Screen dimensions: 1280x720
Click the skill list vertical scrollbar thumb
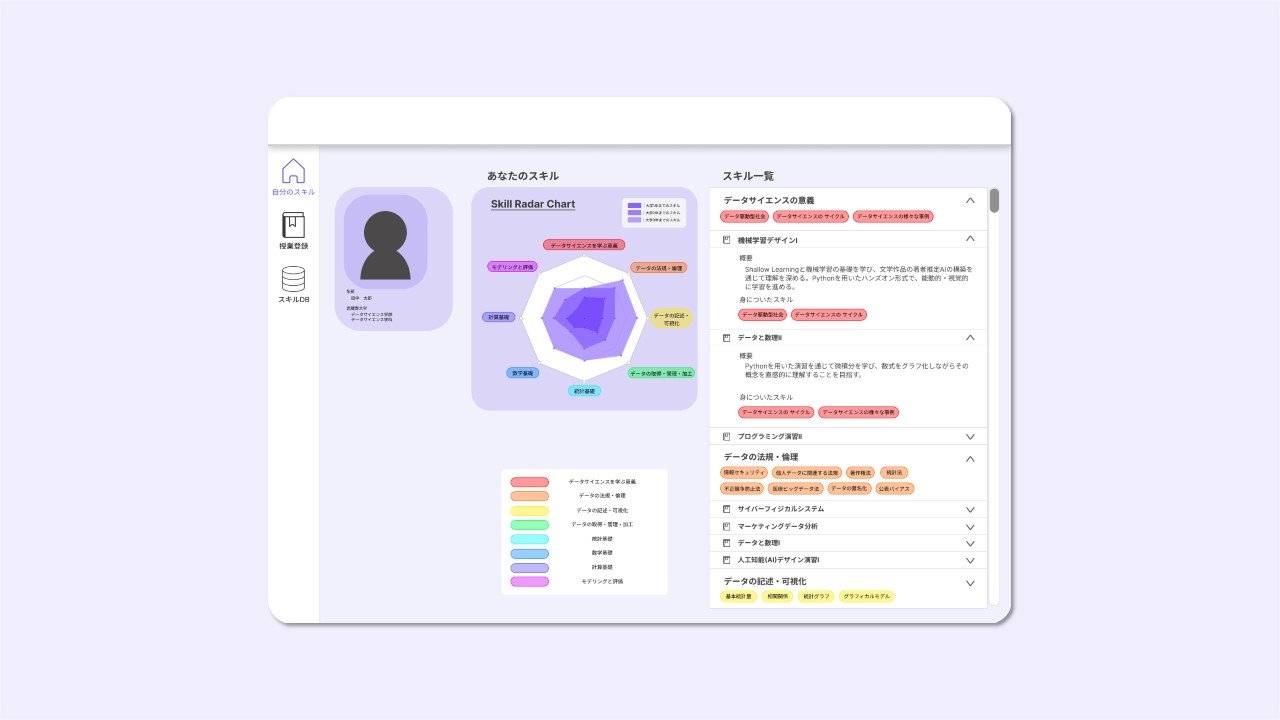[x=994, y=201]
